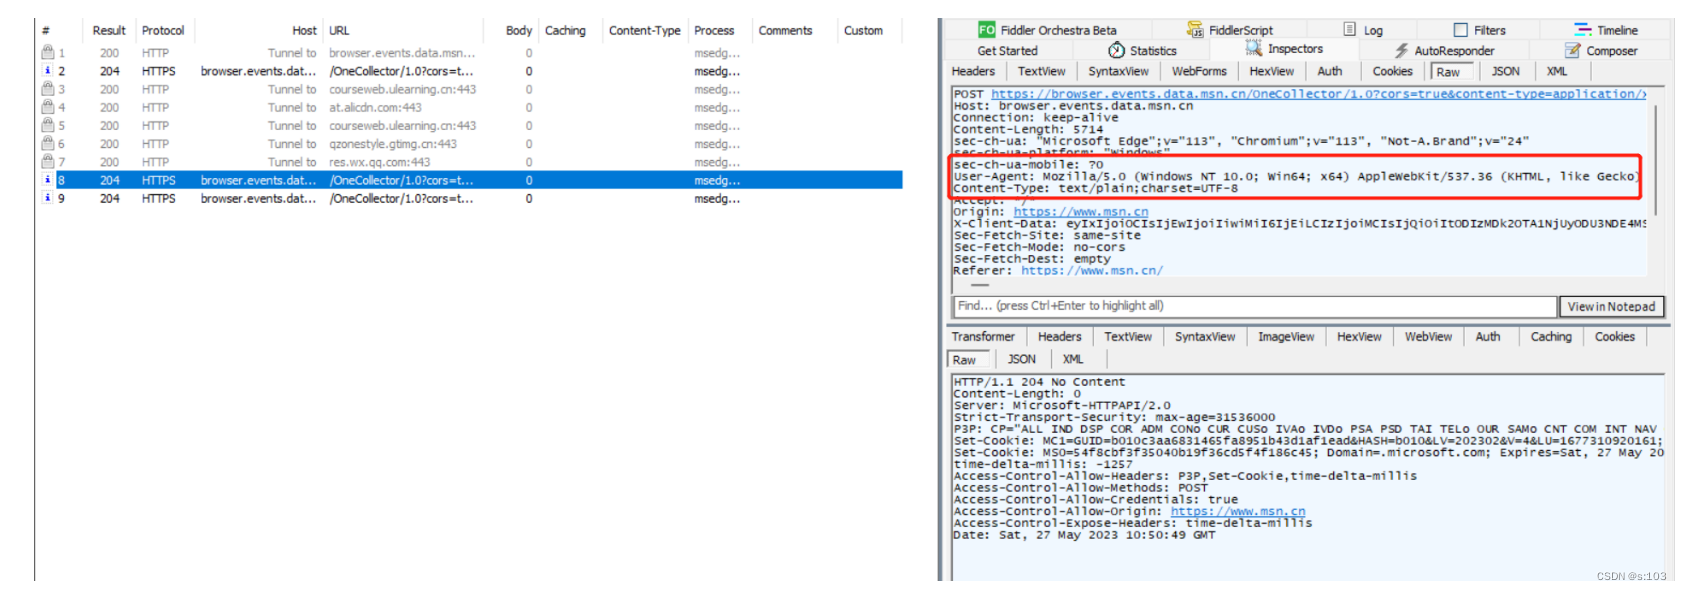
Task: Select request TextView inspector tab
Action: [x=1041, y=72]
